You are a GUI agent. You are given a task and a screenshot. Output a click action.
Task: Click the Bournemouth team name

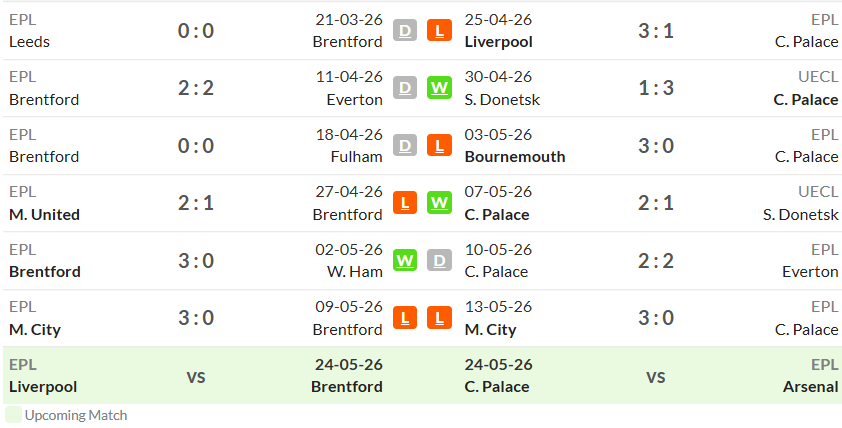(515, 157)
